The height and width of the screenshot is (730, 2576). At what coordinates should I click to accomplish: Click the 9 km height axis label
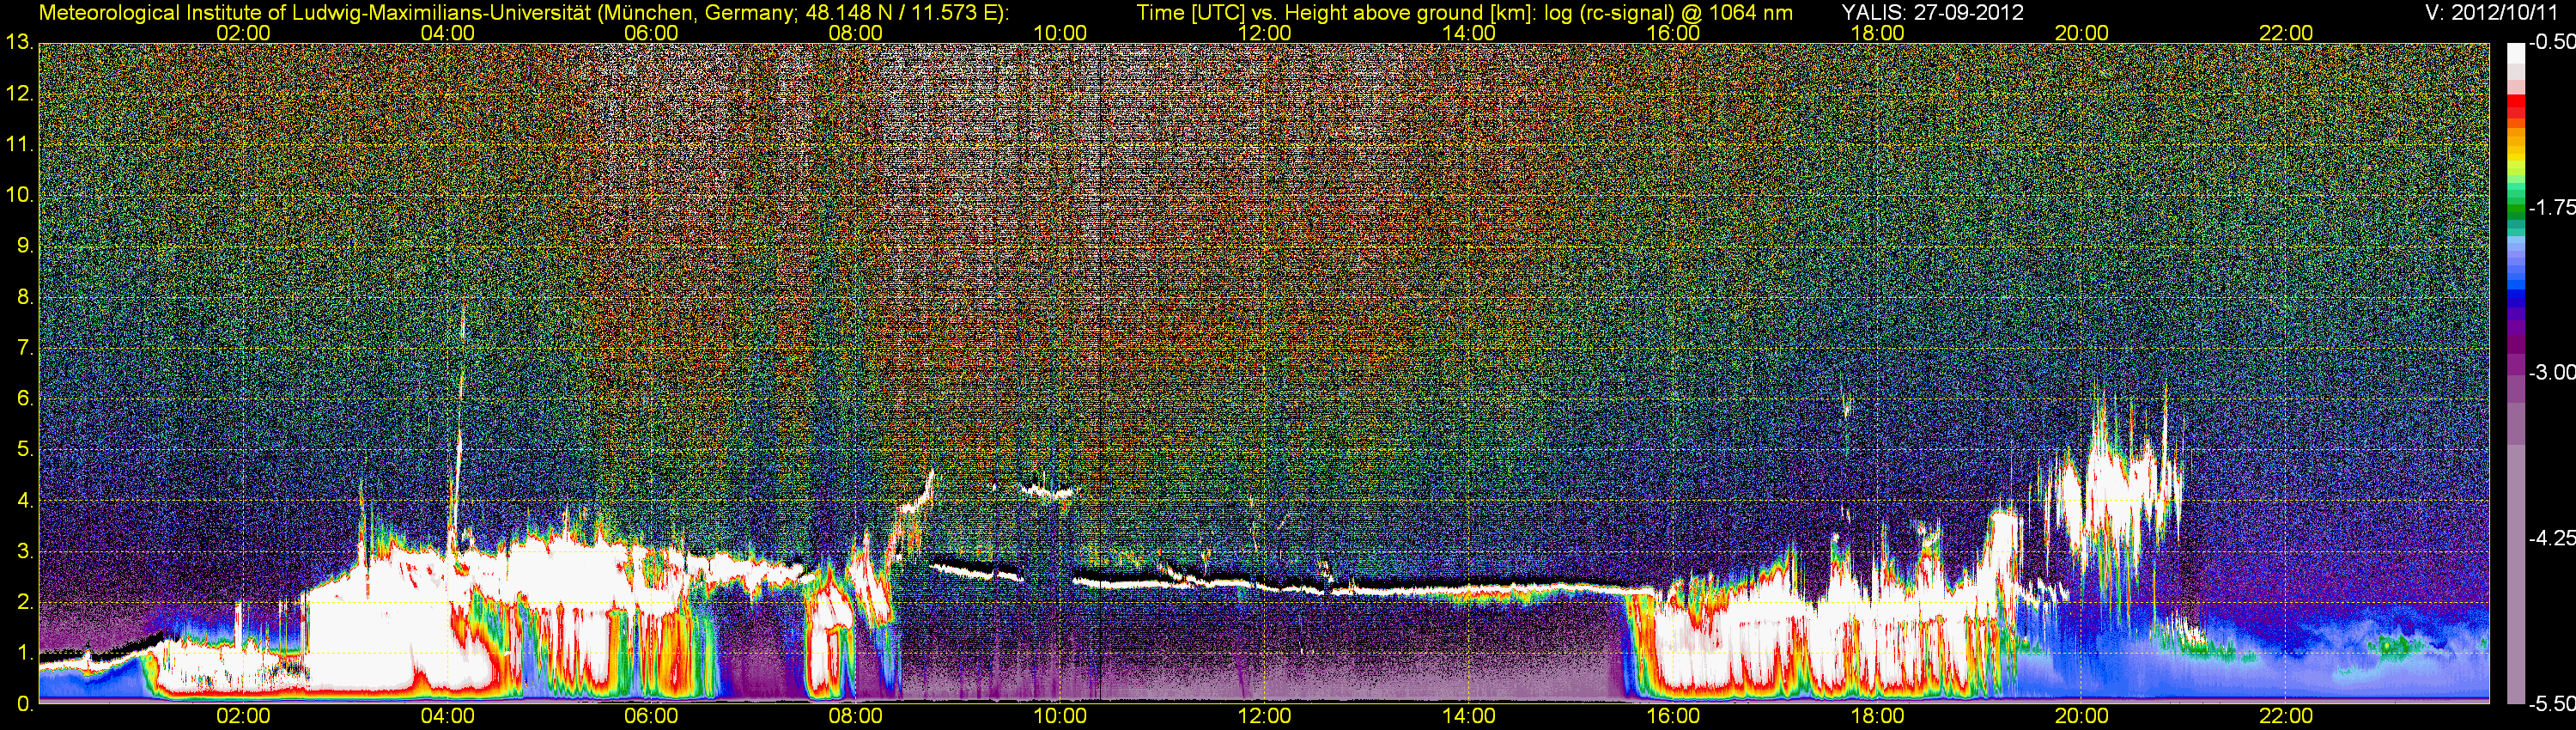click(x=25, y=246)
